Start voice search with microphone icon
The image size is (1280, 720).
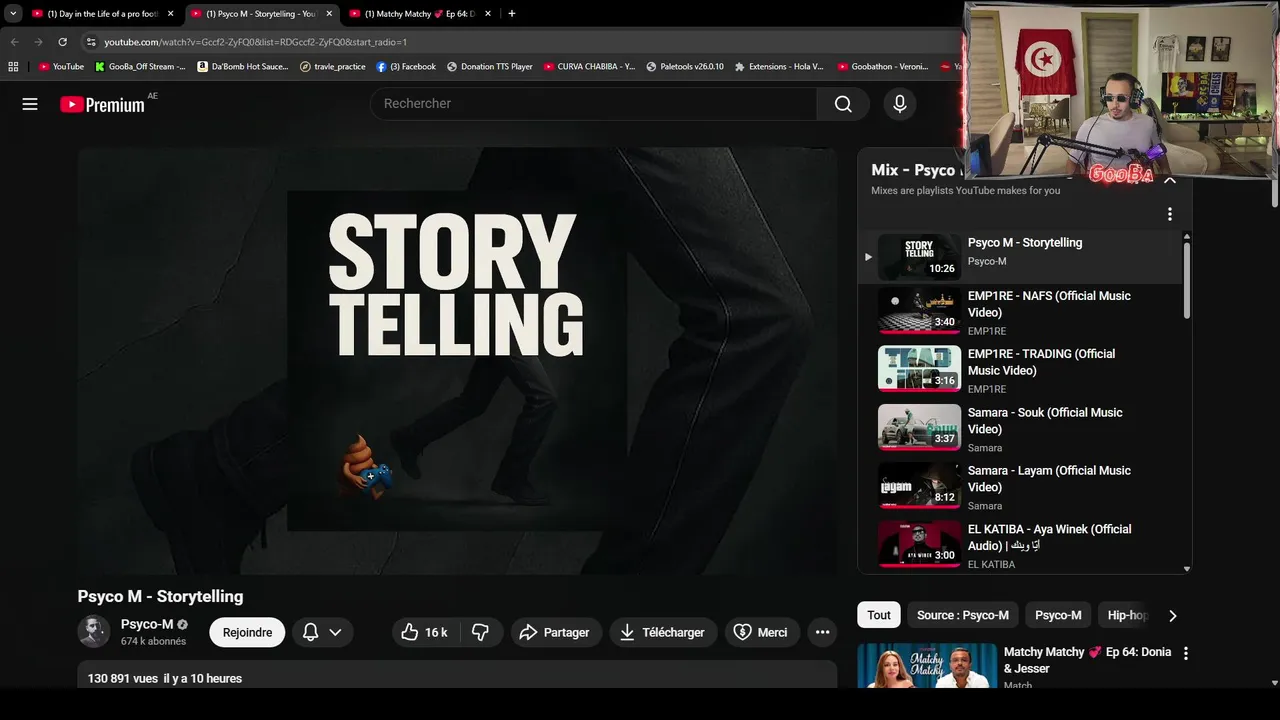coord(900,104)
